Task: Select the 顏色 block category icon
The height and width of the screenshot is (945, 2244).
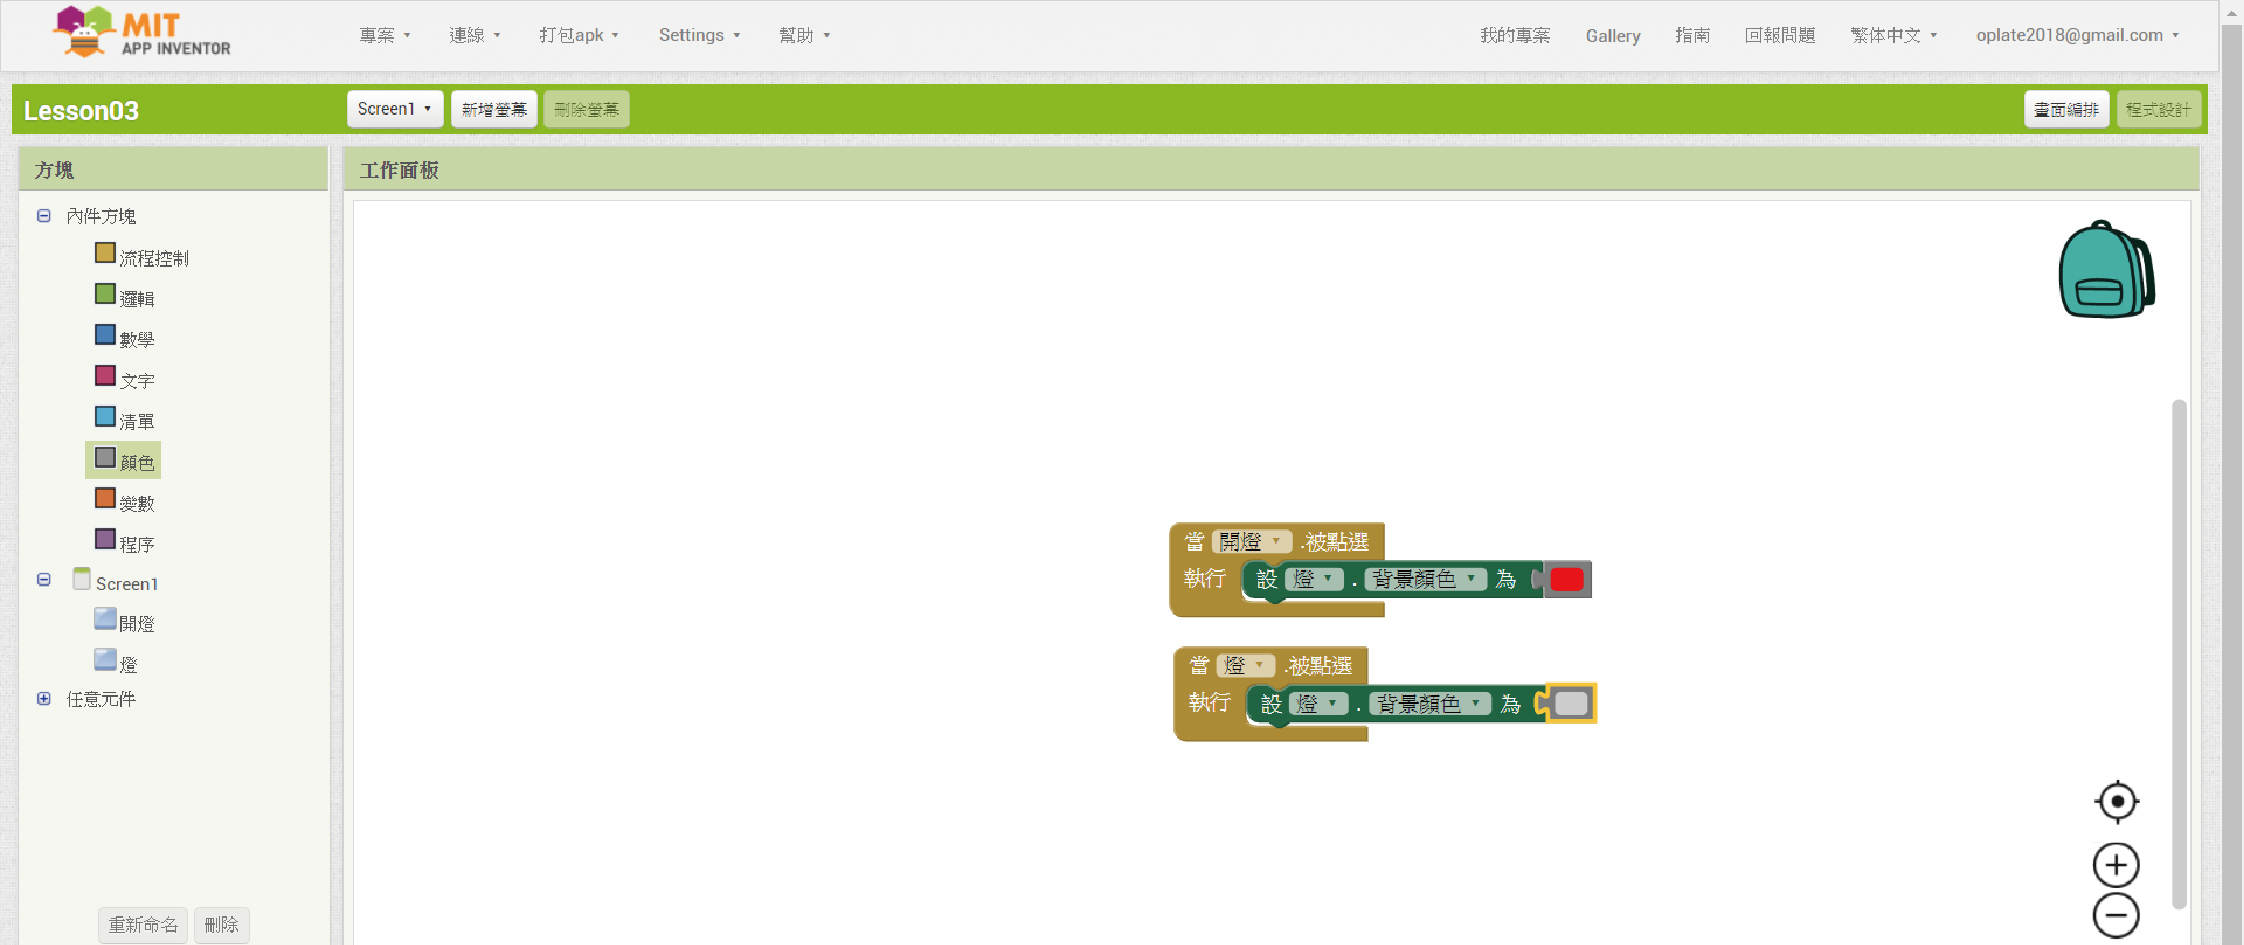Action: tap(105, 458)
